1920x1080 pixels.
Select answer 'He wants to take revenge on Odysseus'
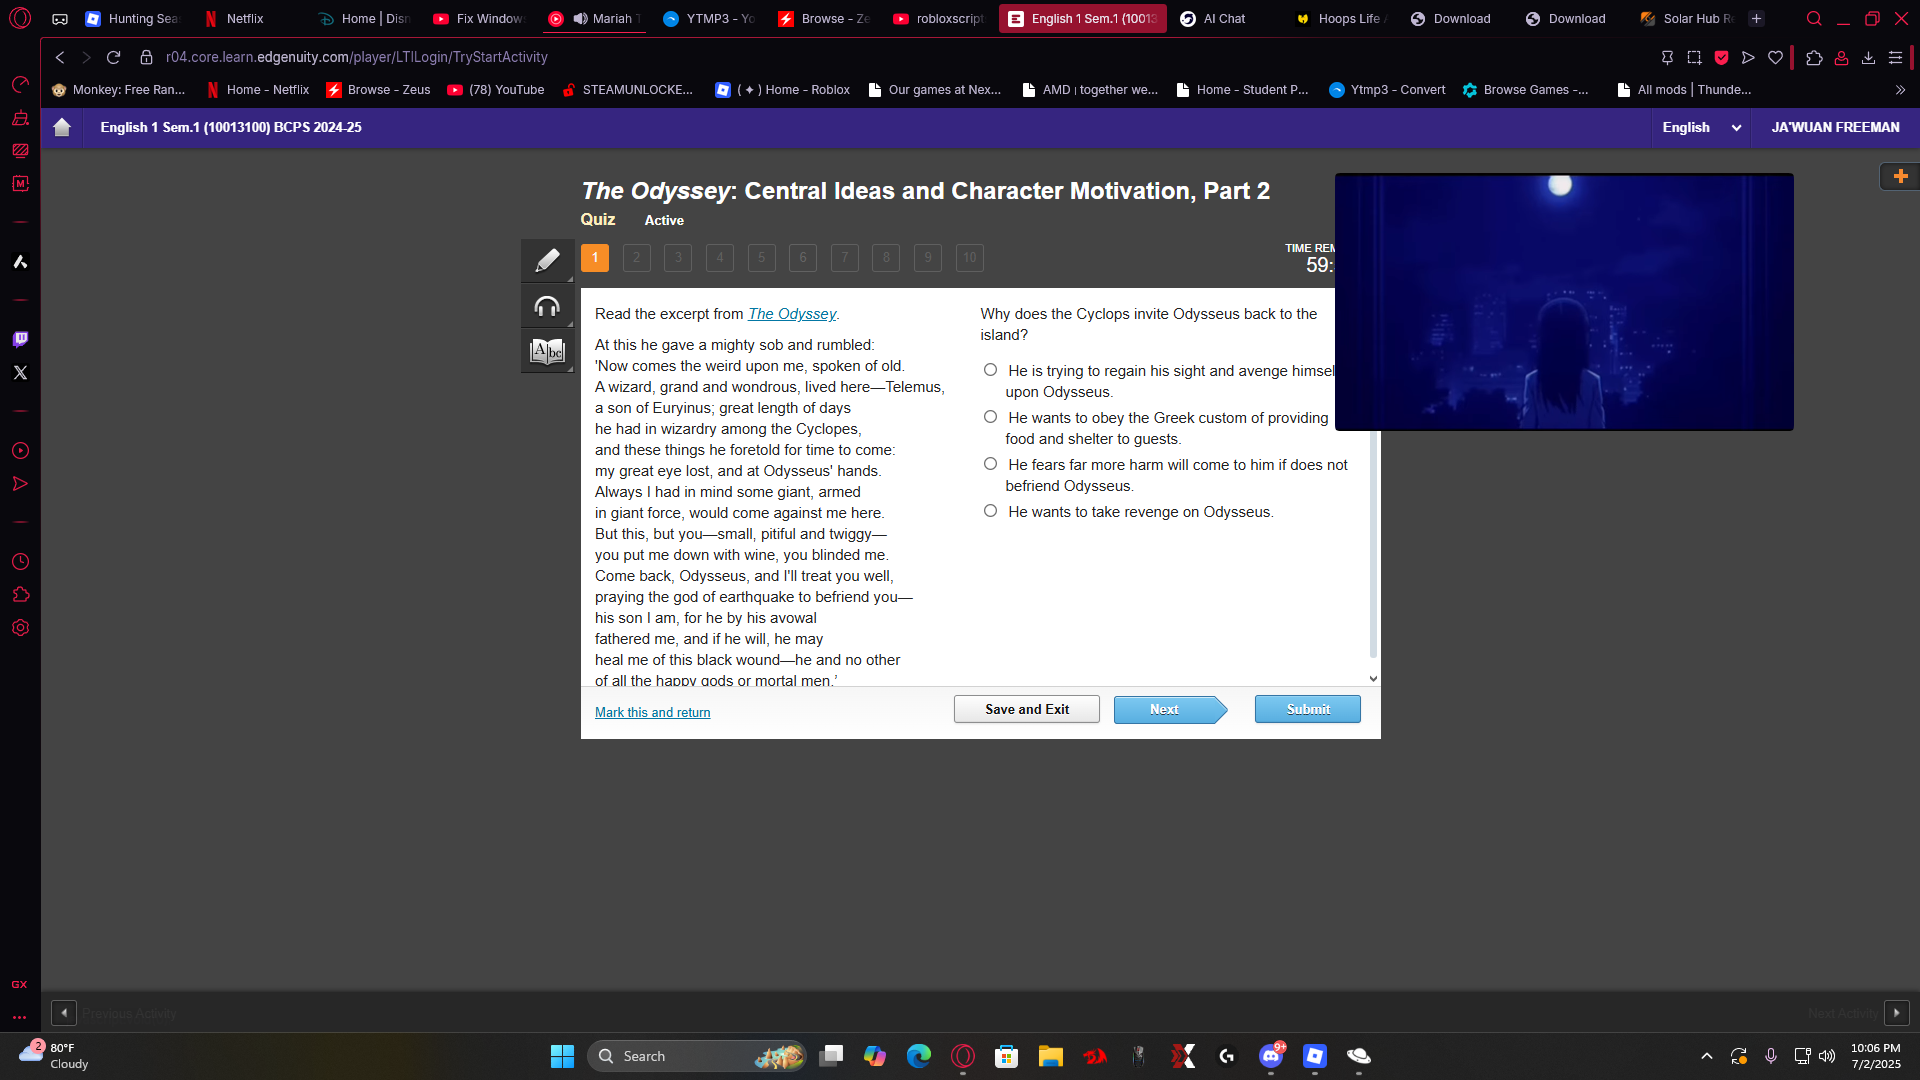[990, 511]
